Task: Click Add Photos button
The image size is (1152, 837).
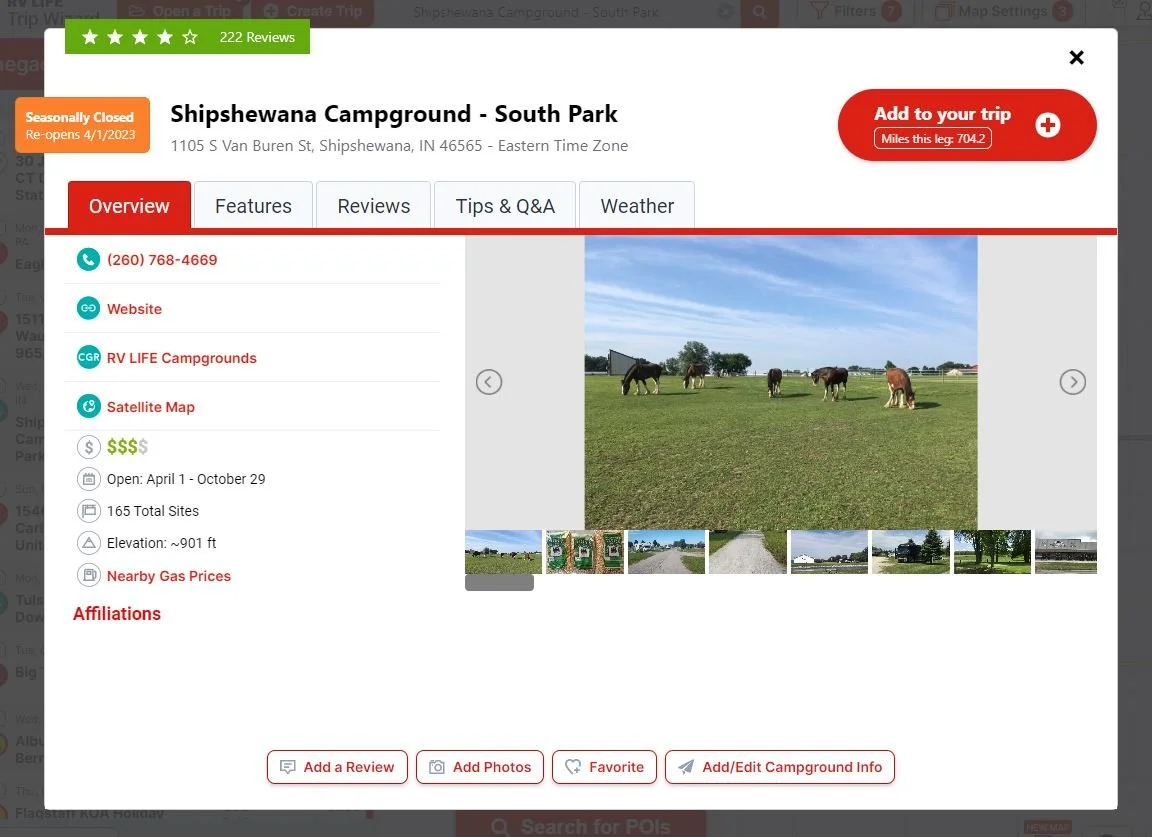Action: coord(480,767)
